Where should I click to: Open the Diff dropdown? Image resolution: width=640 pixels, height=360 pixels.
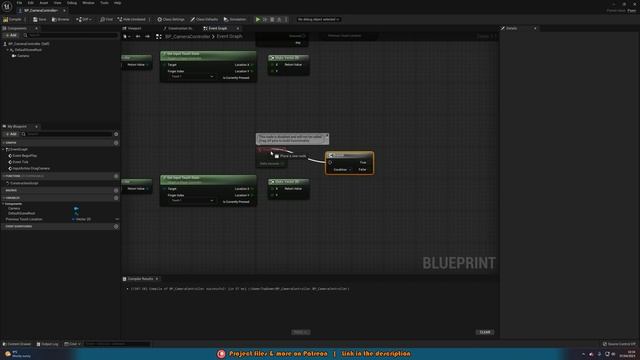point(84,19)
